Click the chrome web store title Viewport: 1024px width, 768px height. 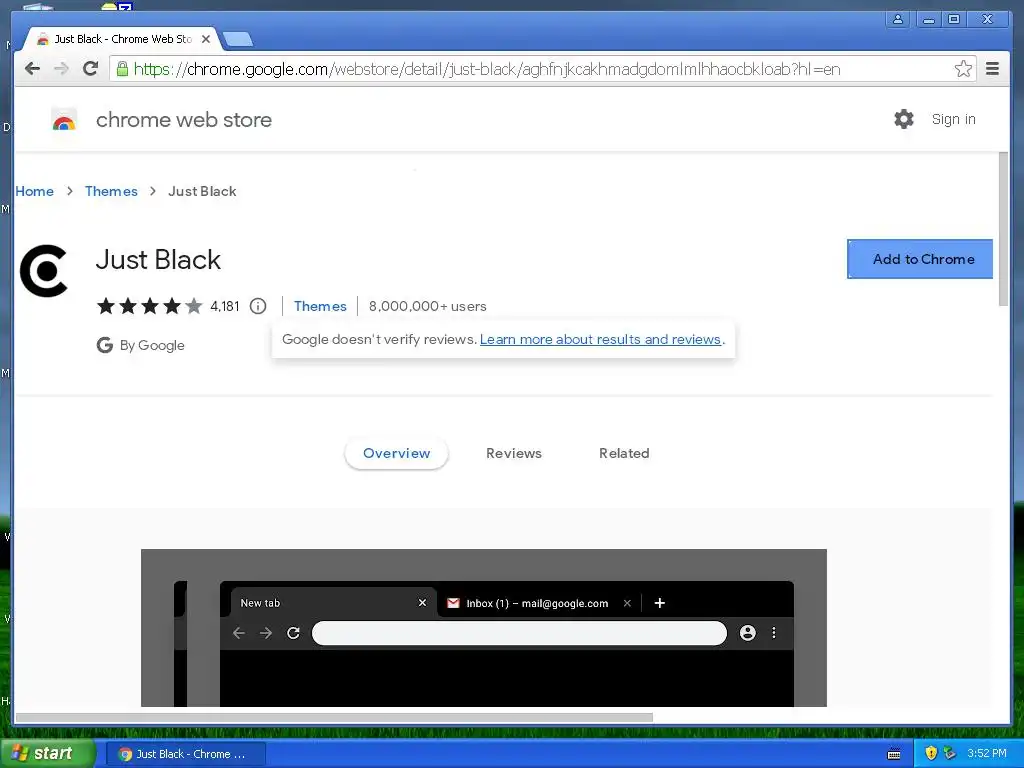coord(184,120)
